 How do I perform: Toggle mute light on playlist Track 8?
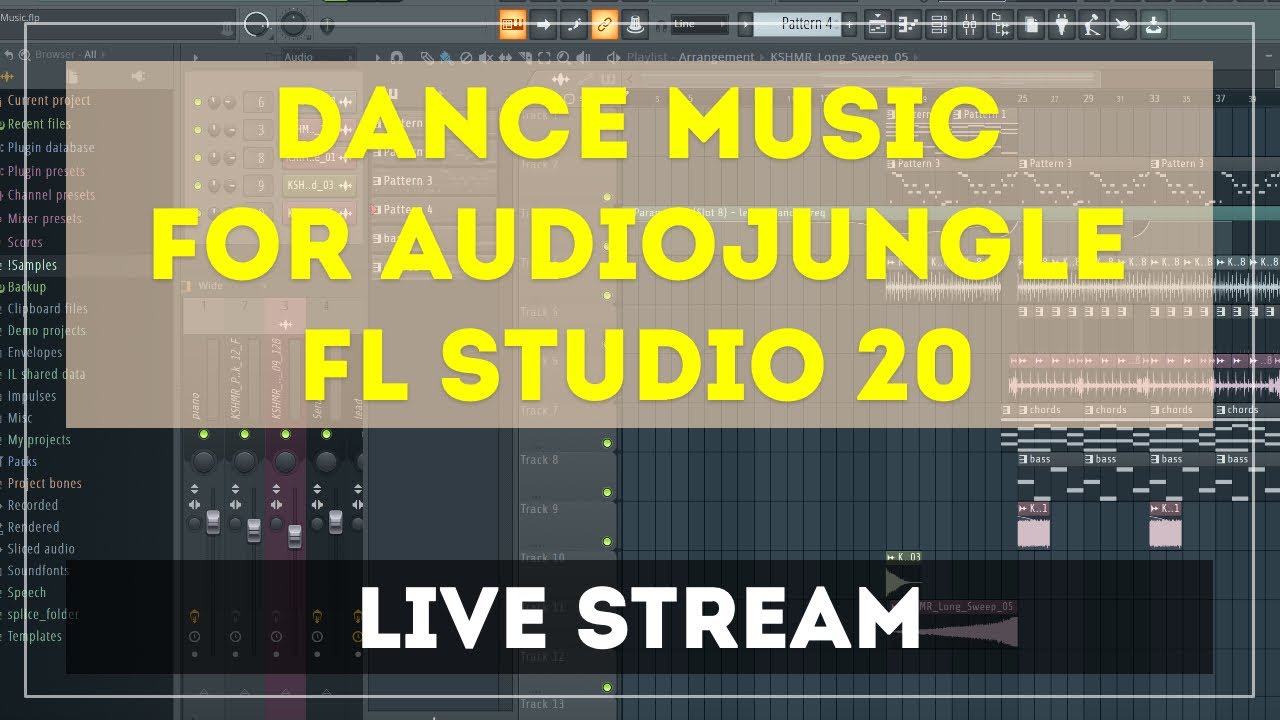coord(607,492)
